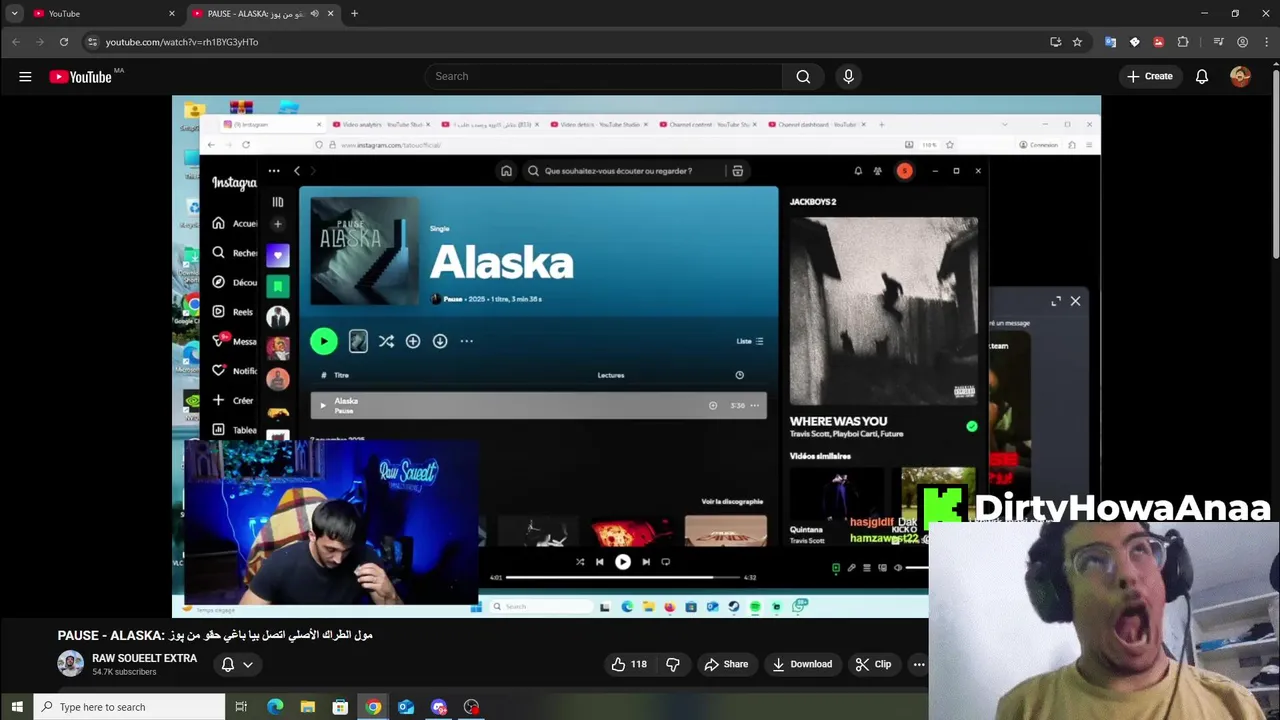
Task: Go to the YouTube home logo
Action: tap(80, 77)
